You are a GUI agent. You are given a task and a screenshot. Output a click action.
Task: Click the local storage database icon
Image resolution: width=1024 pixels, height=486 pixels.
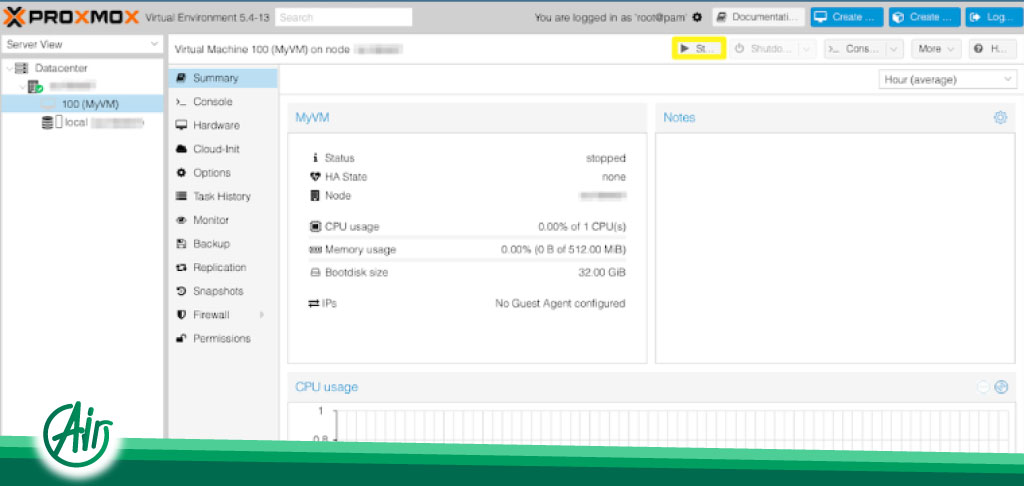click(47, 122)
